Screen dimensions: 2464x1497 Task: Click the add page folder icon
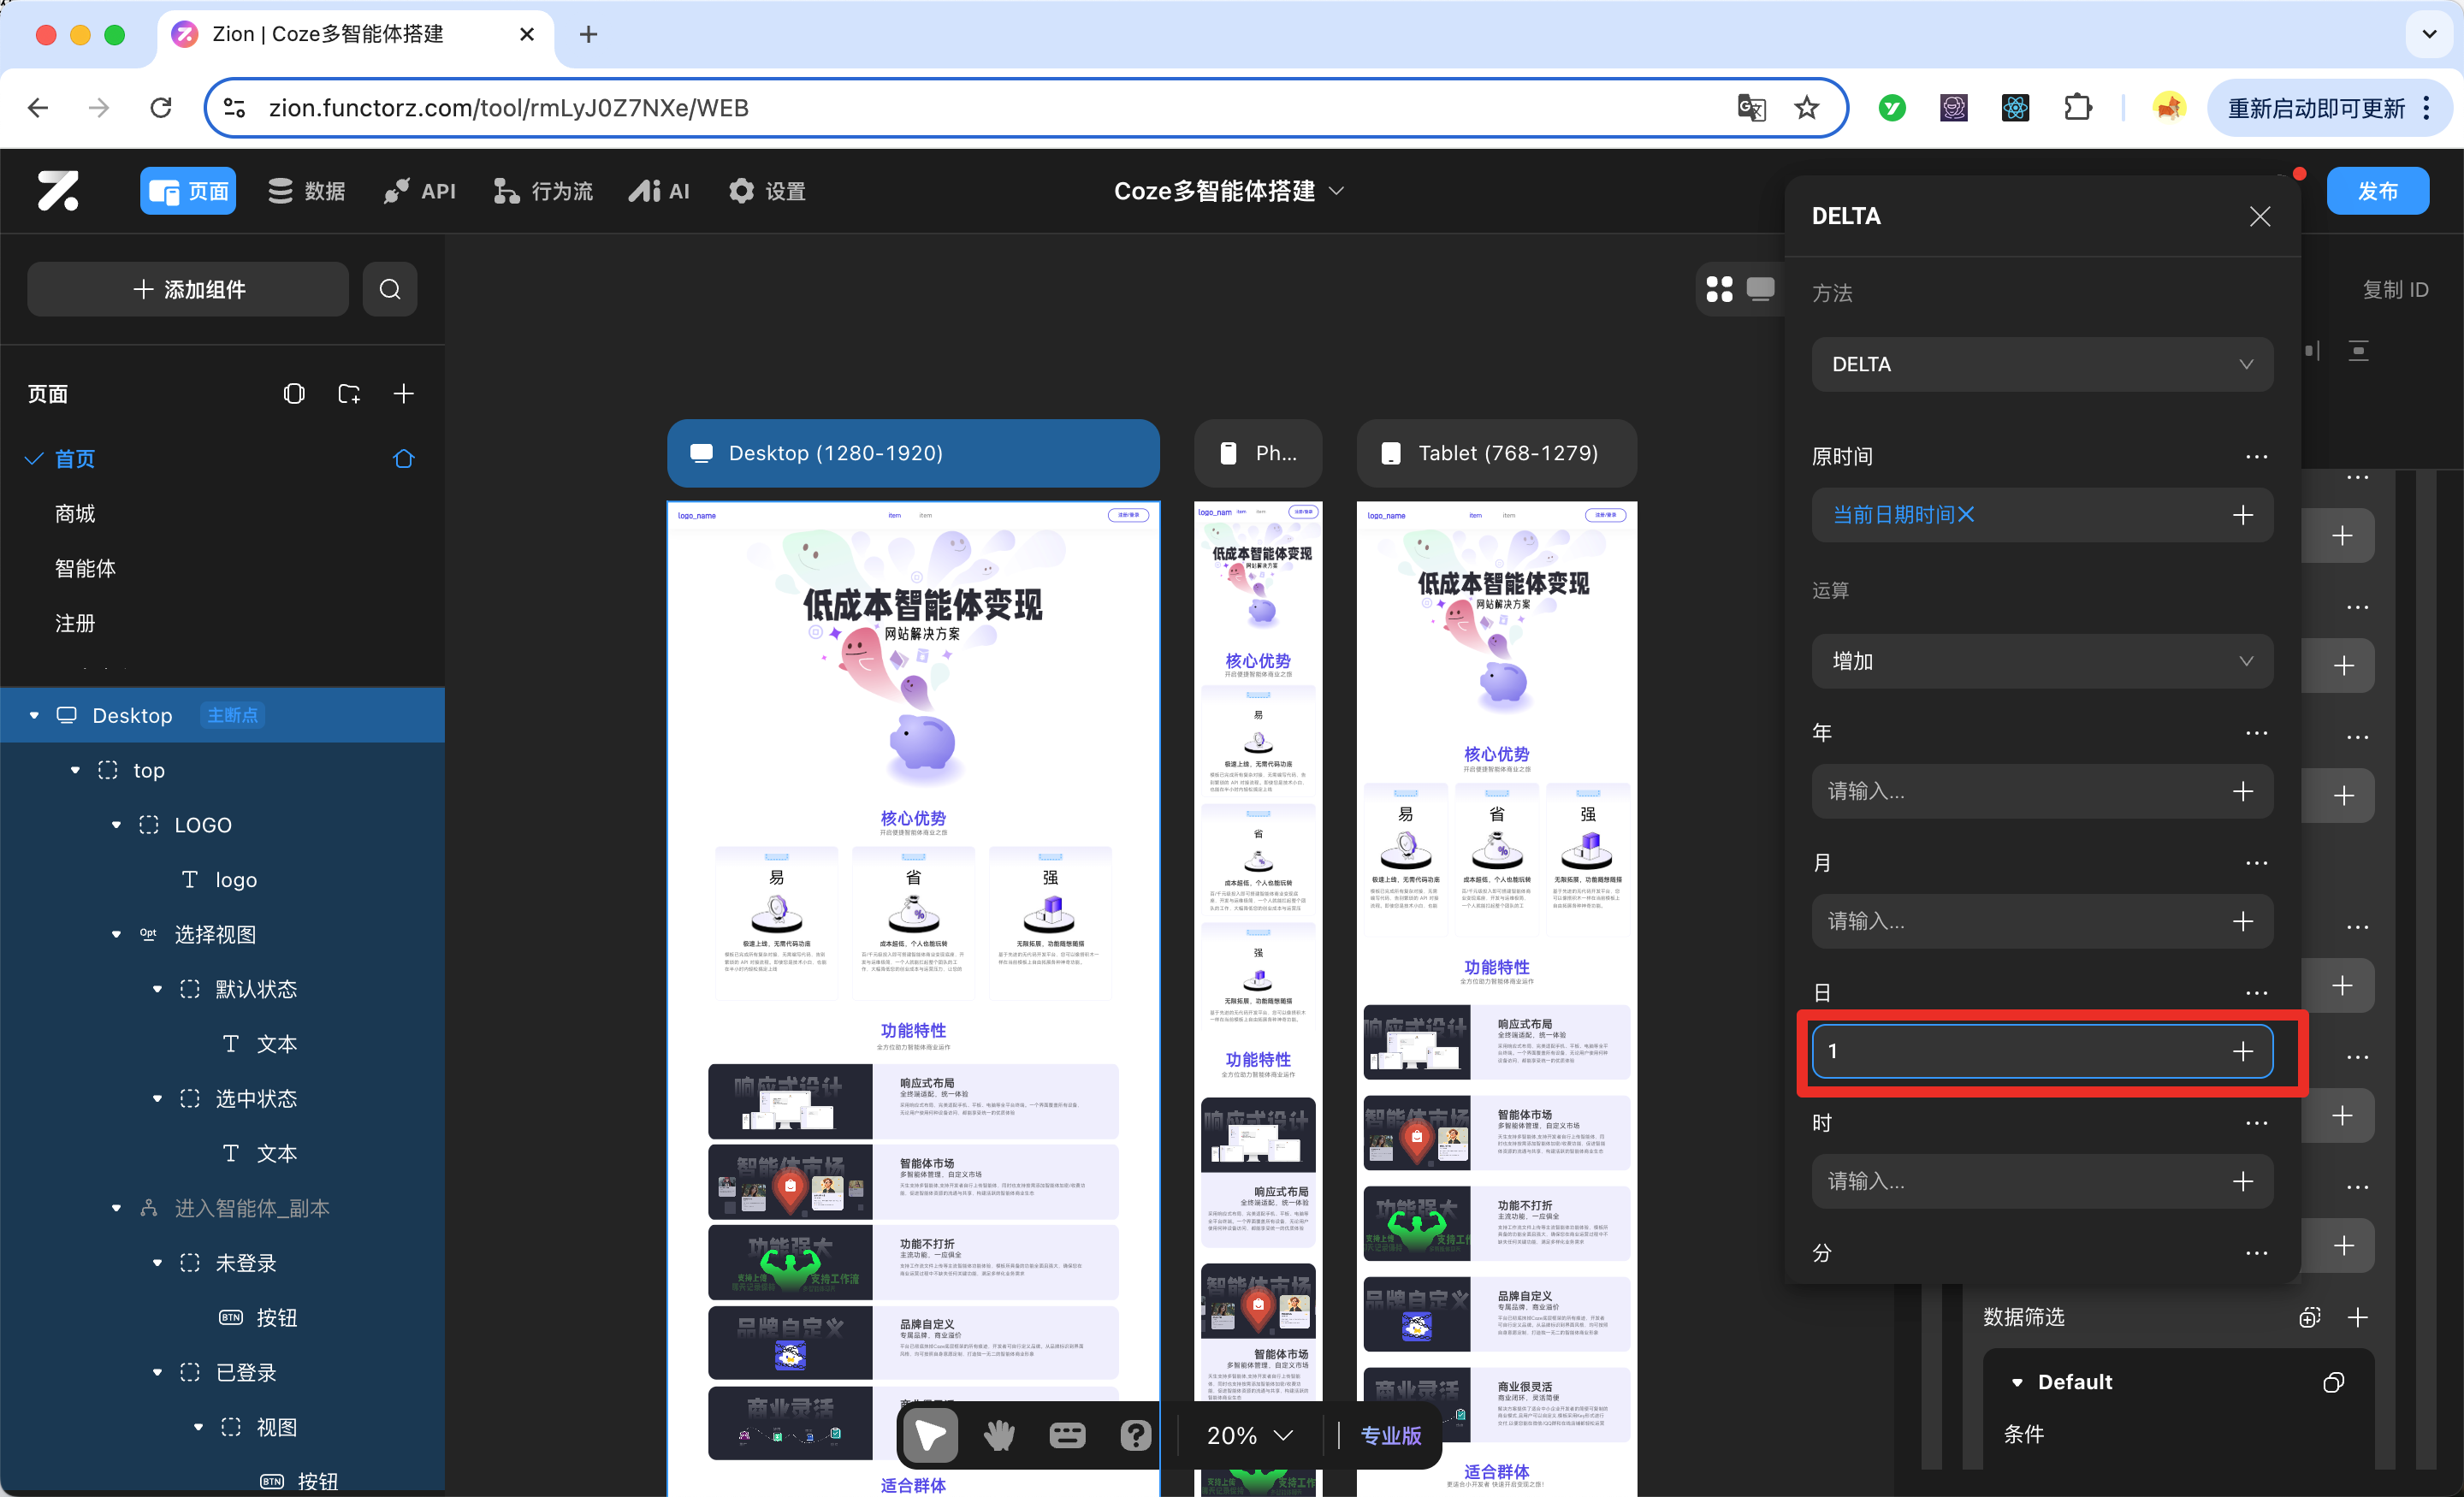[349, 394]
